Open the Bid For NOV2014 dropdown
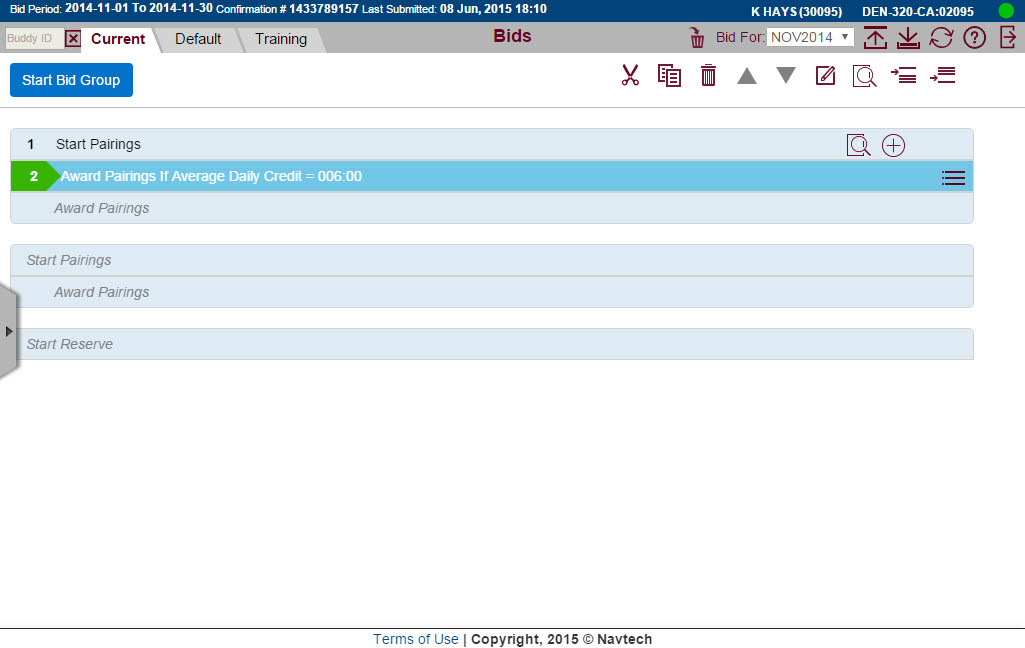 tap(810, 37)
